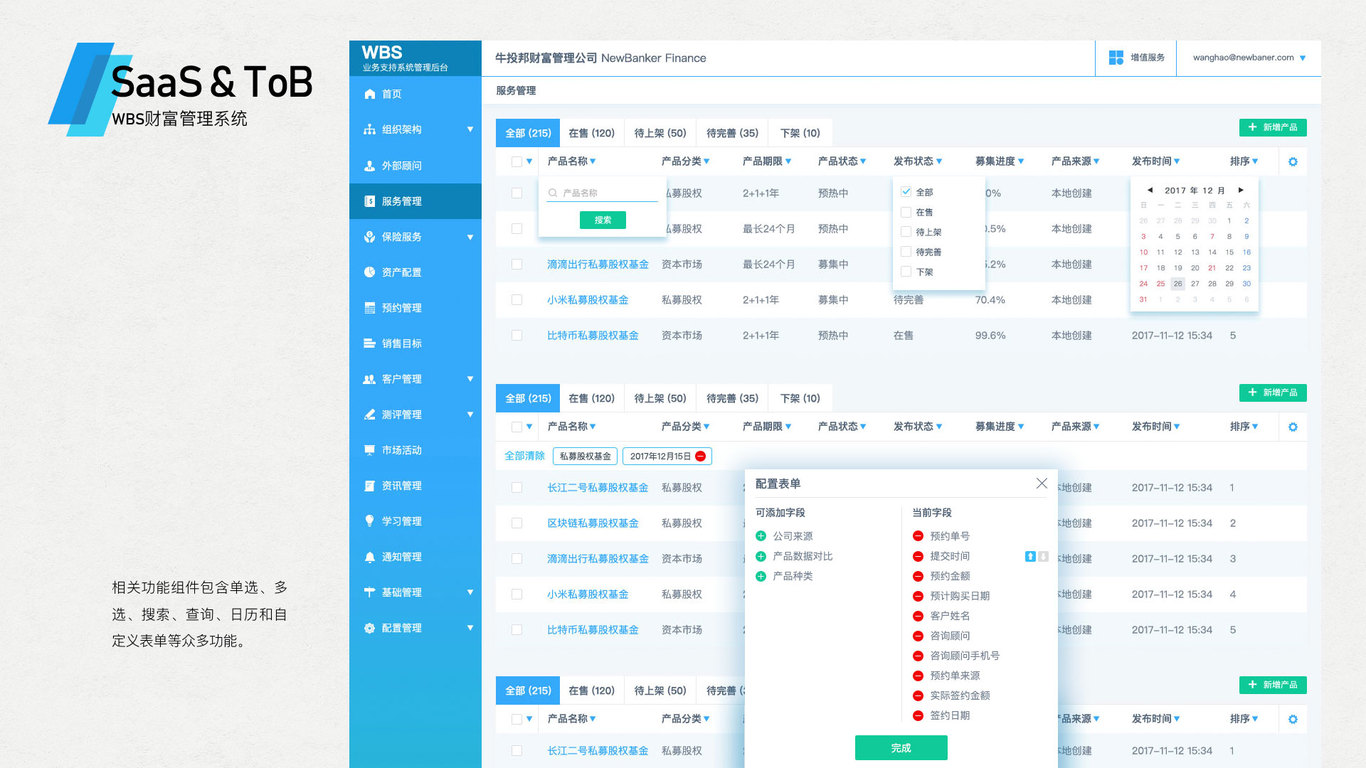1366x768 pixels.
Task: Expand the 组织架构 sidebar submenu arrow
Action: tap(470, 130)
